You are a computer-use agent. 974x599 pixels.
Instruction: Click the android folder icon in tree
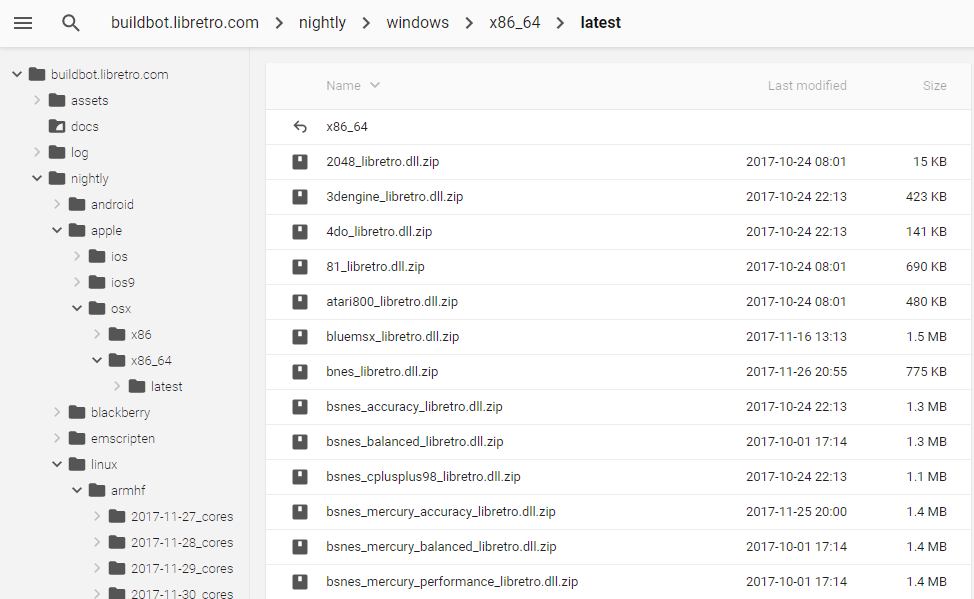point(77,204)
